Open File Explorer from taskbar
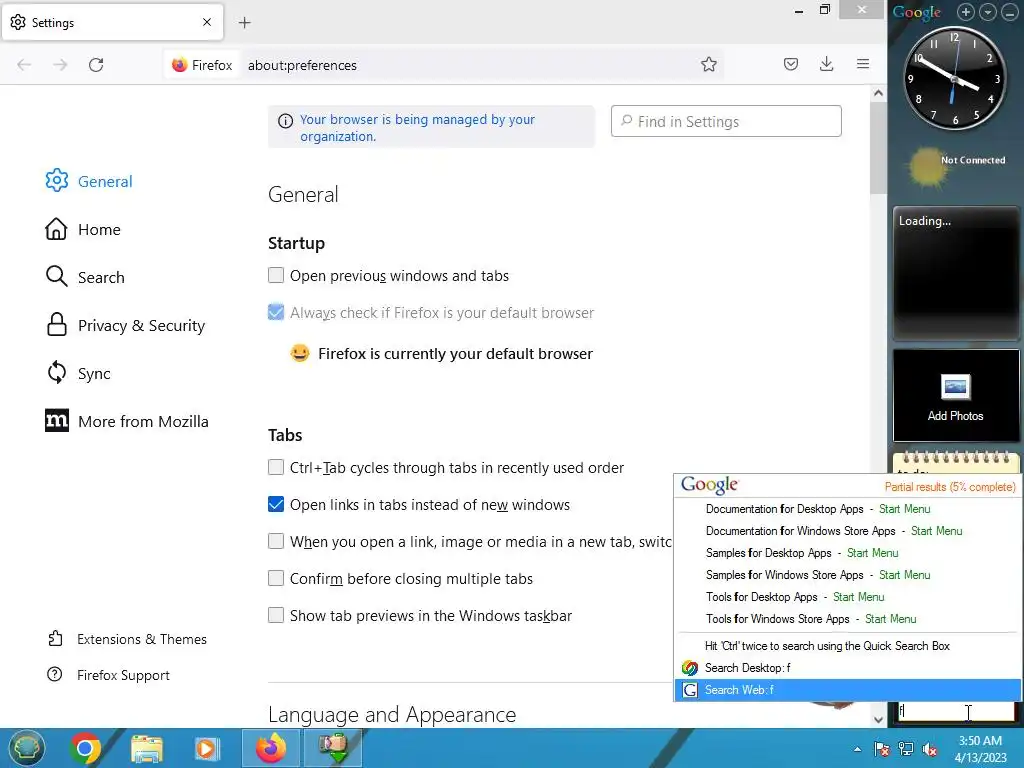 [147, 748]
